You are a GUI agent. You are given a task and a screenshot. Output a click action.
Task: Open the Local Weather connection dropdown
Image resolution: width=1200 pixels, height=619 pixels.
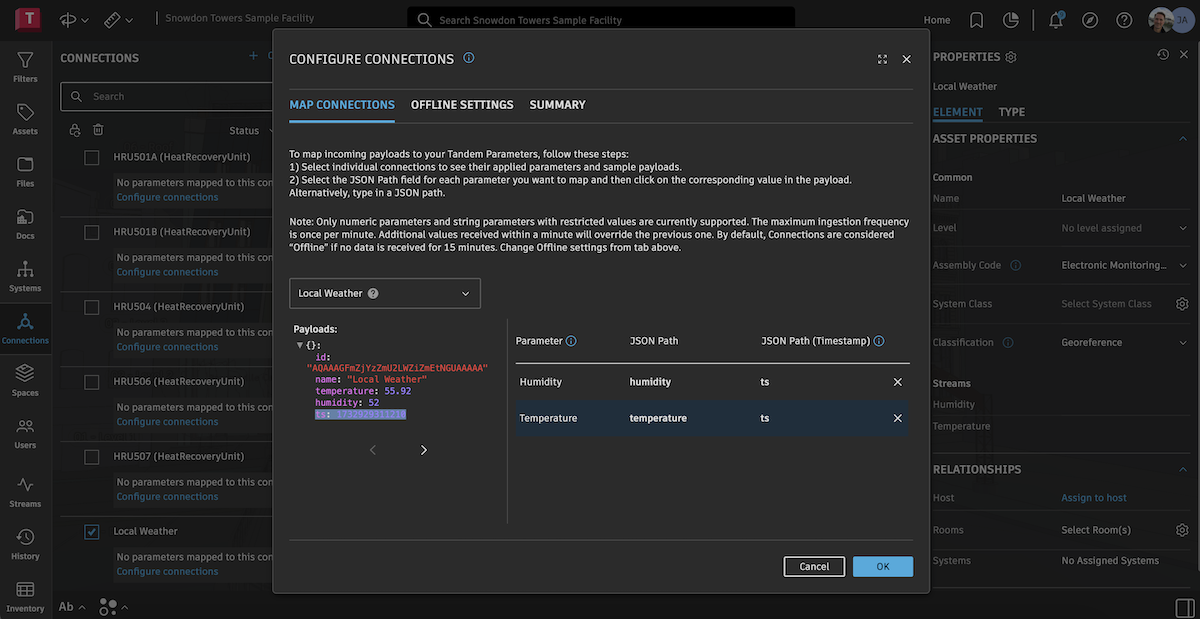(385, 293)
